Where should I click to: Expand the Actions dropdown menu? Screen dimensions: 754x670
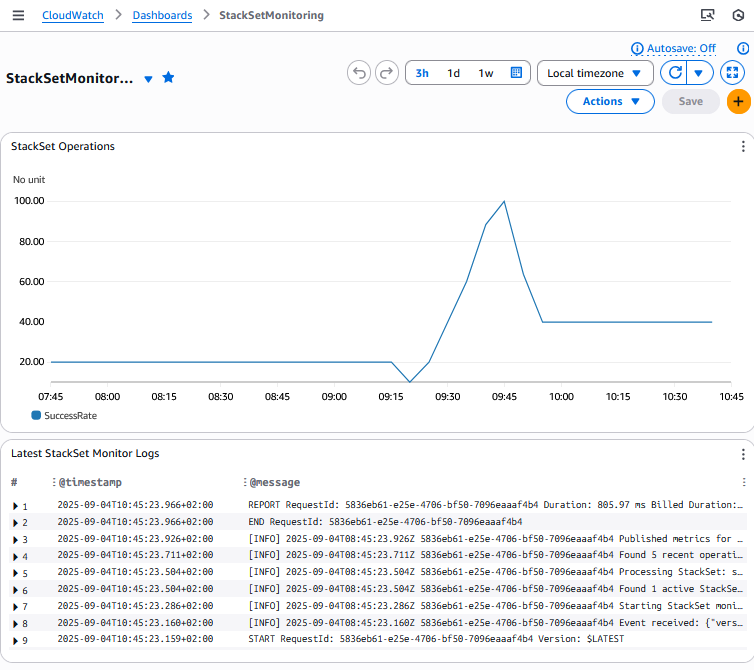610,101
